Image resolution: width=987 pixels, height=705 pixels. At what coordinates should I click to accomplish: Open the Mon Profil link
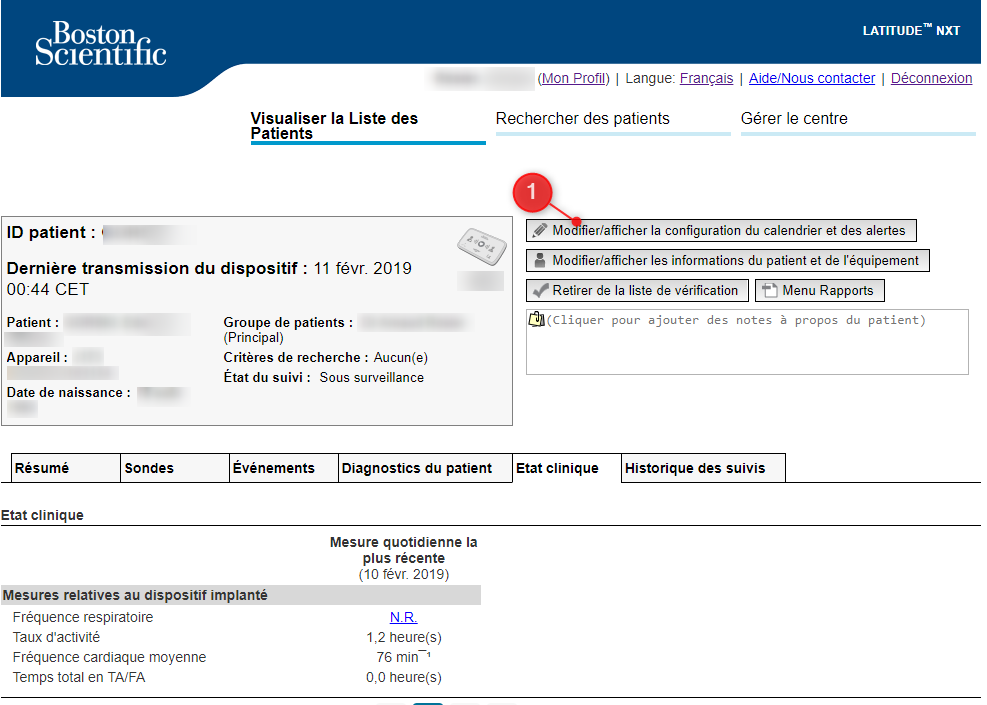coord(574,78)
